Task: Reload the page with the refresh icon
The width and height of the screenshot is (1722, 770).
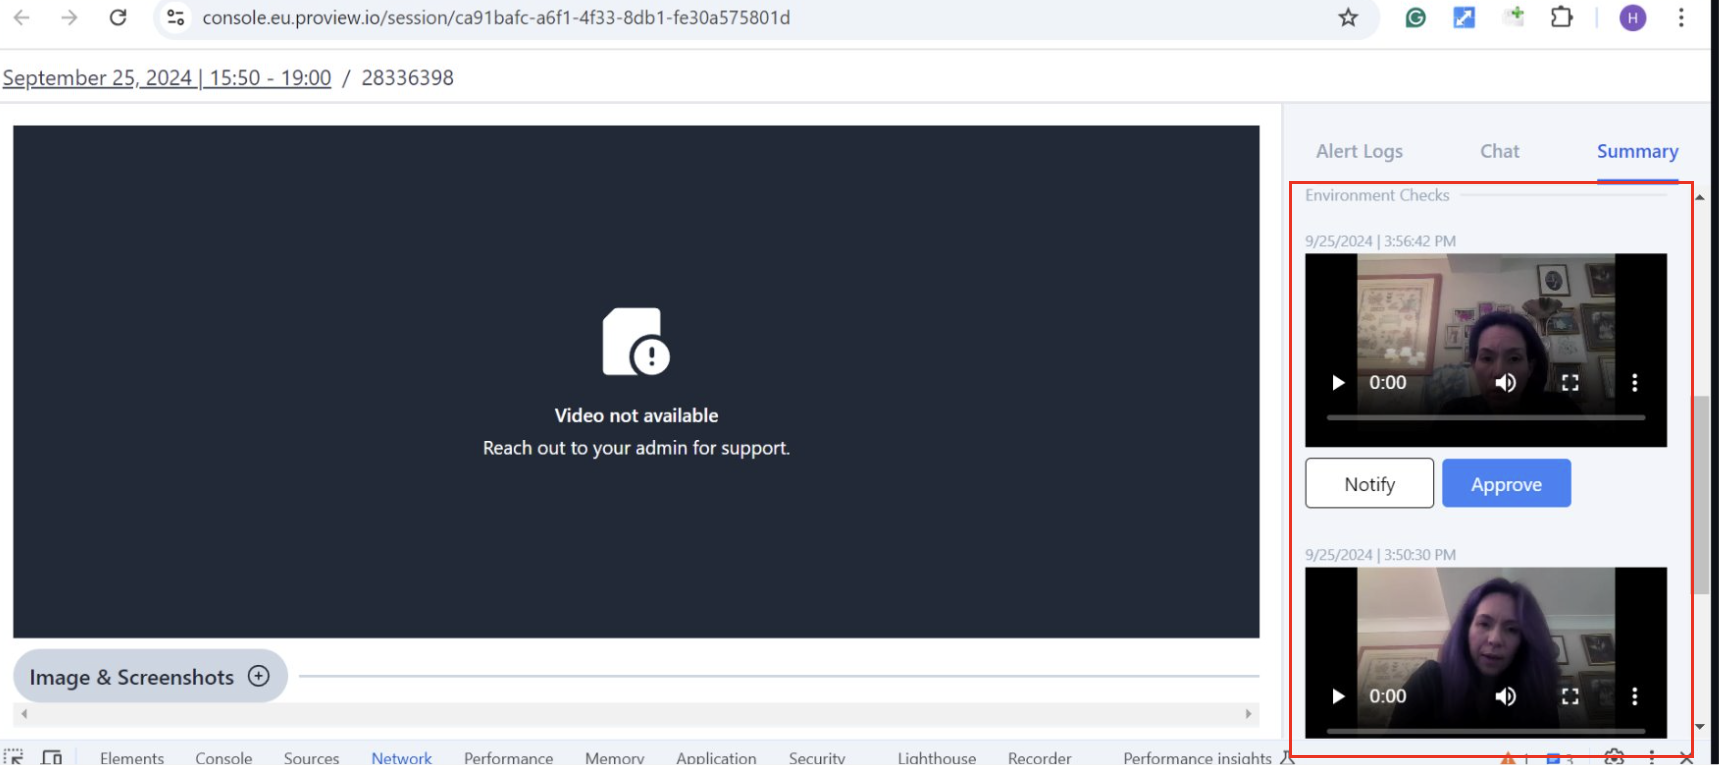Action: (118, 17)
